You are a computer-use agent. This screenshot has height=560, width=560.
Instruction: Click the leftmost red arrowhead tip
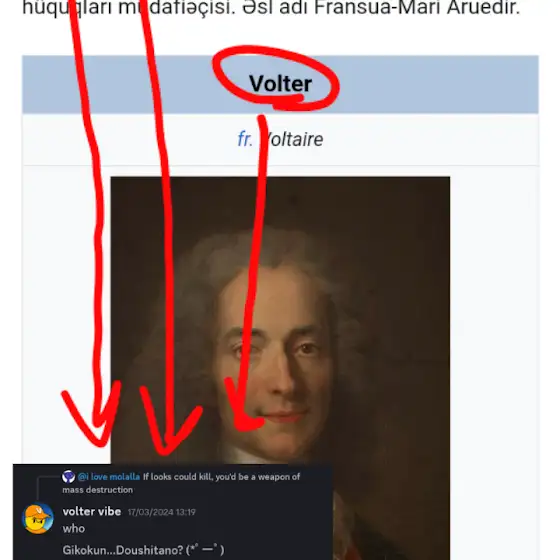[100, 441]
